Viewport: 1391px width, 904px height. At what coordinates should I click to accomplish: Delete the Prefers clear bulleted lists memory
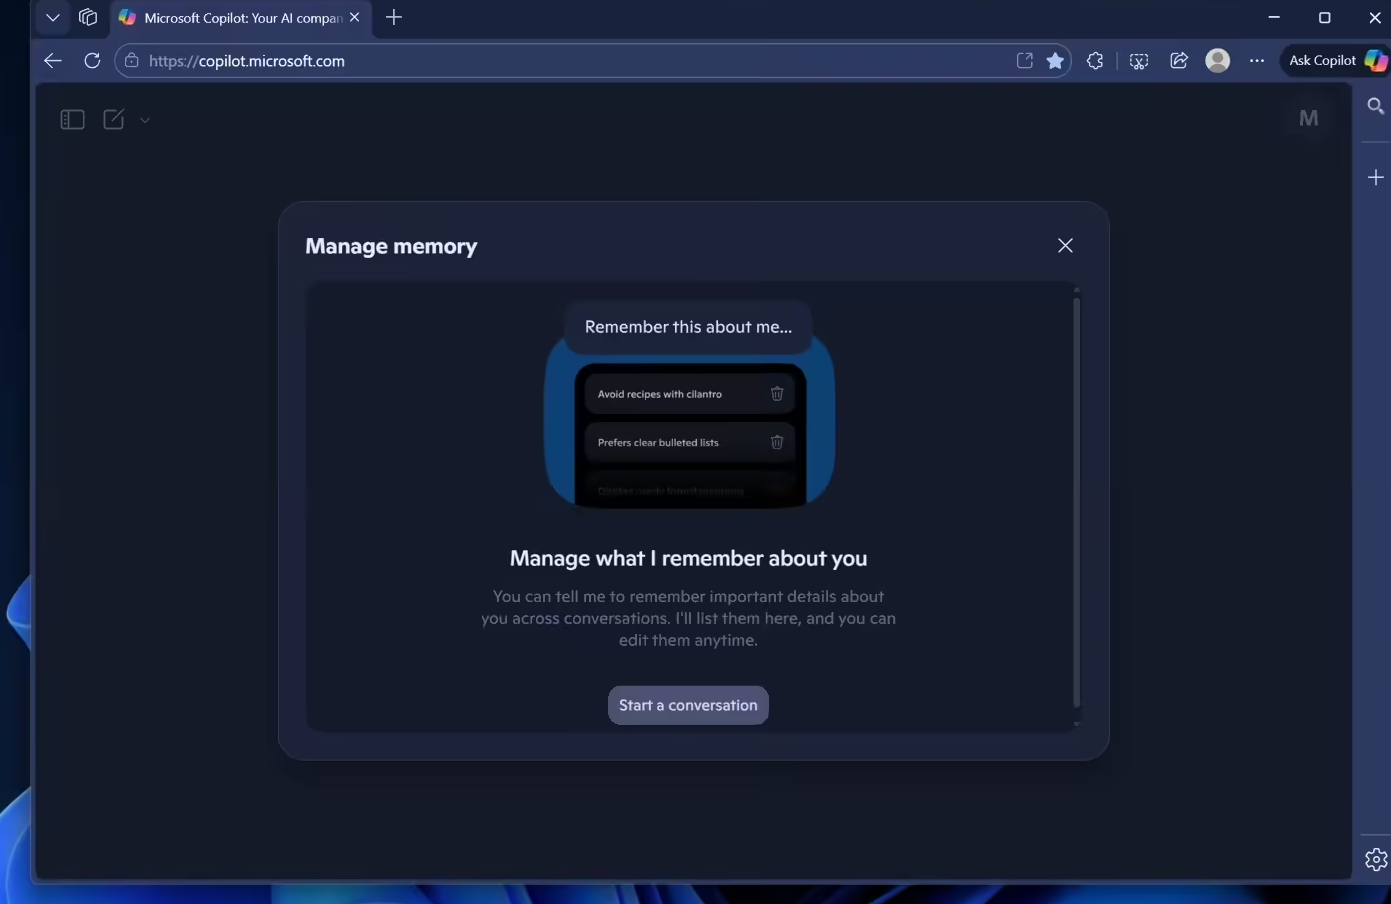pos(777,442)
